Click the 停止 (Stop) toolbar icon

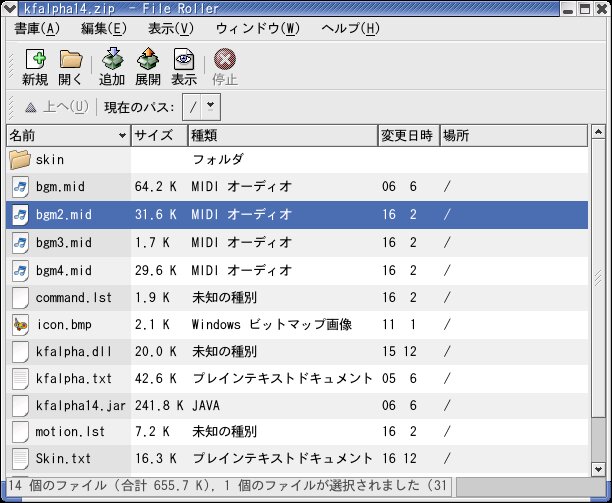[x=225, y=59]
